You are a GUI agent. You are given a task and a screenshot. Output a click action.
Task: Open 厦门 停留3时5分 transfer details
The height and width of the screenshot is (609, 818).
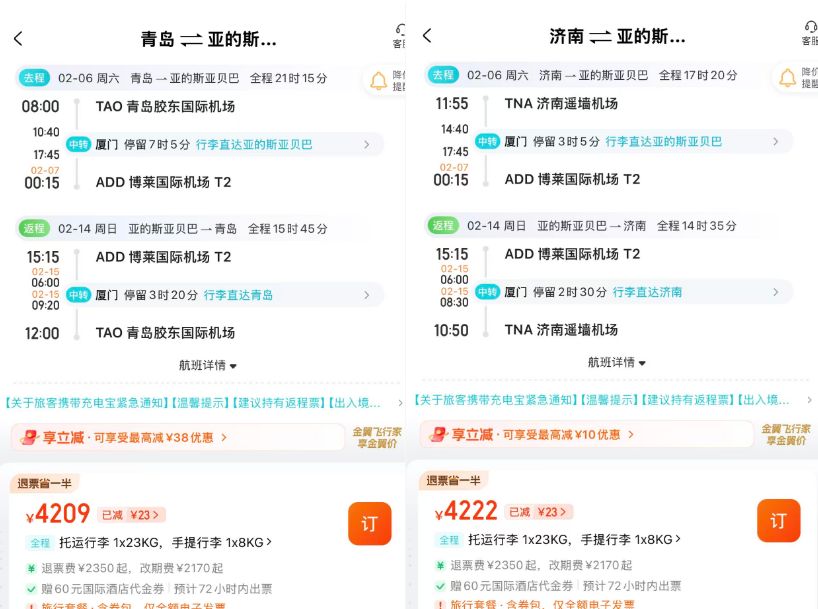click(x=634, y=141)
